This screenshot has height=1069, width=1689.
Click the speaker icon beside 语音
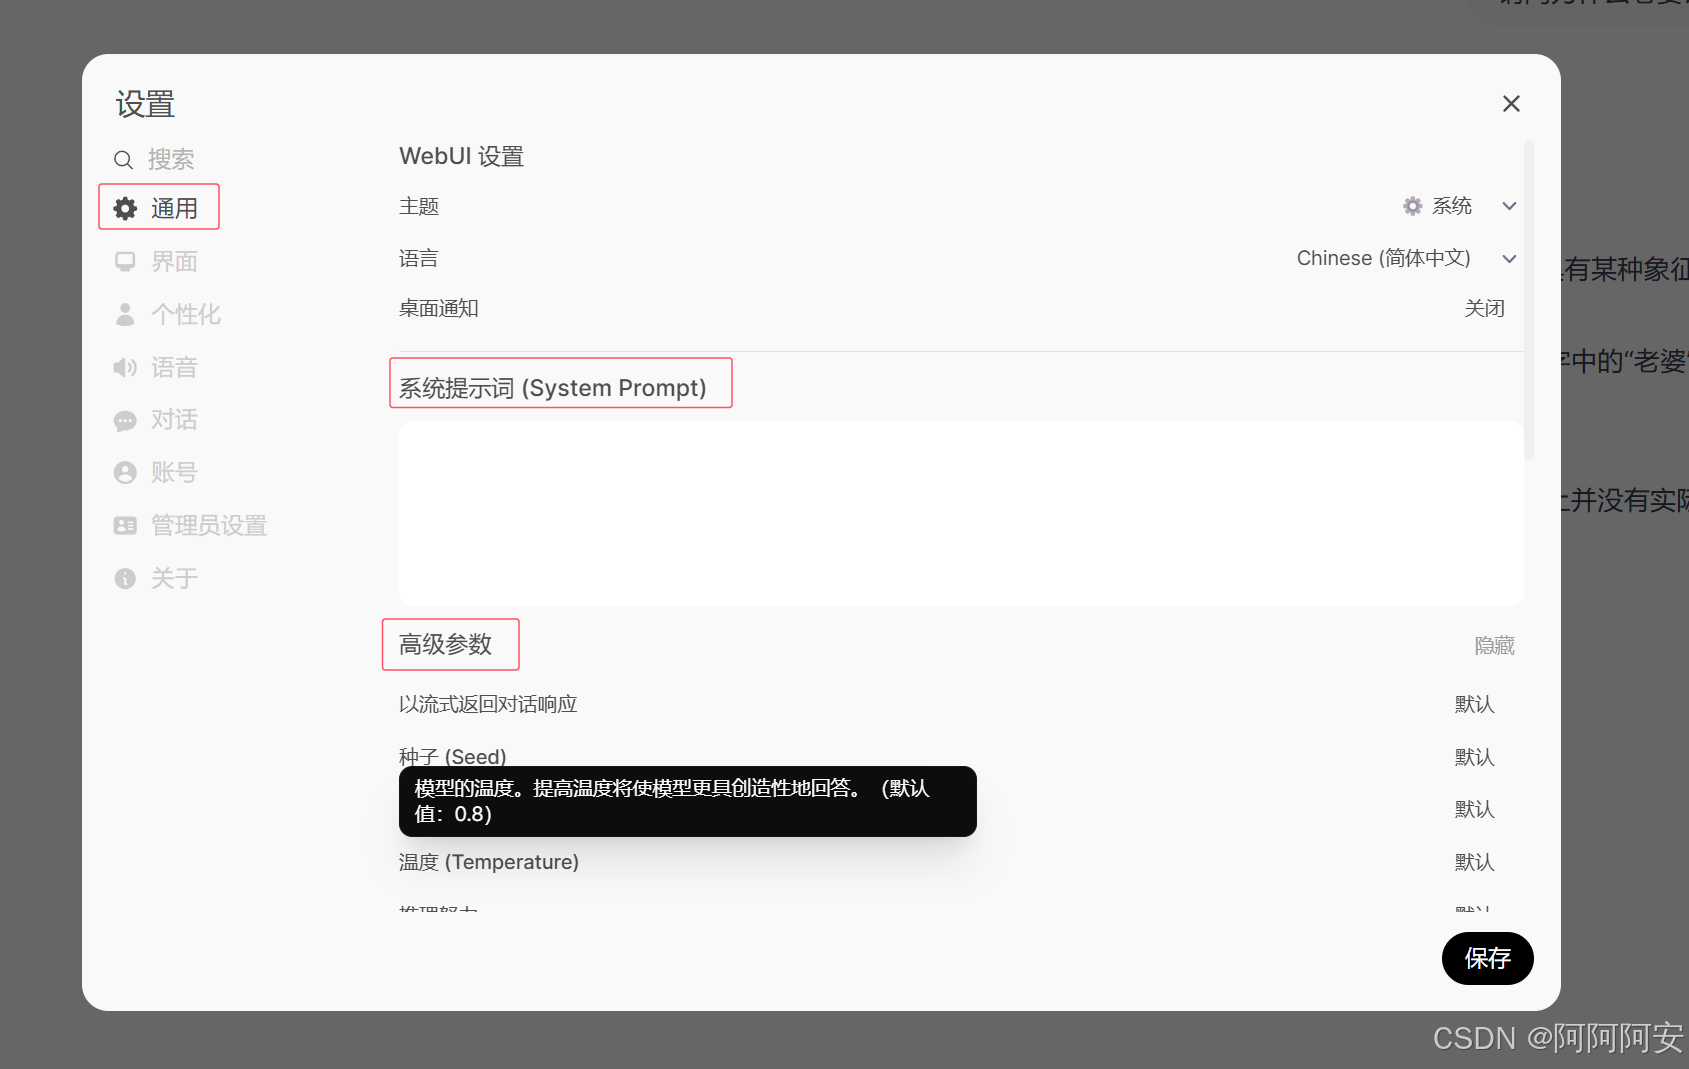pyautogui.click(x=125, y=367)
